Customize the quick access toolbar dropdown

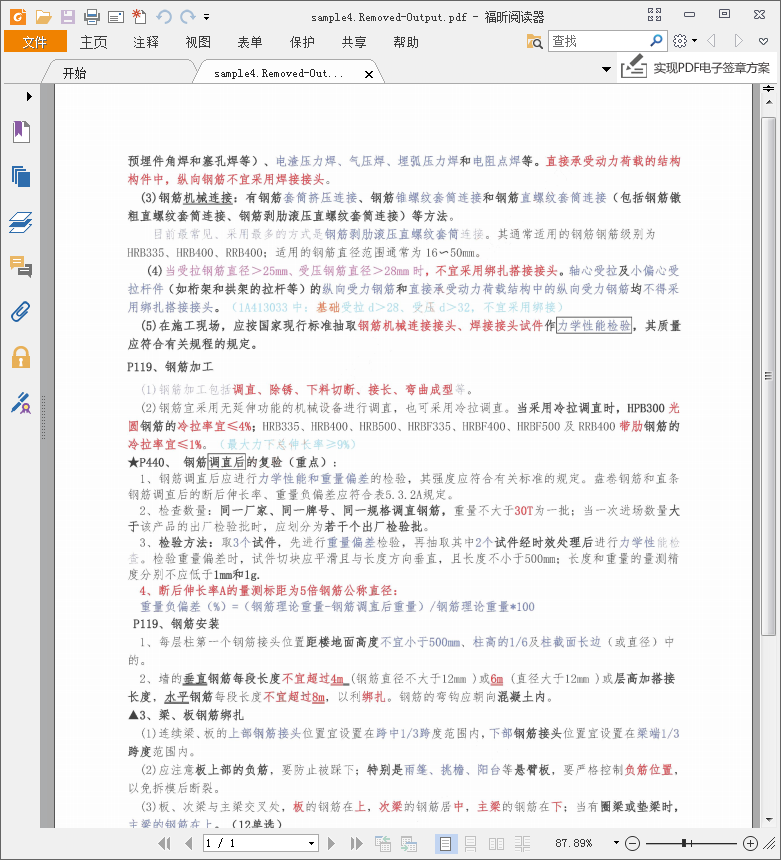coord(206,17)
